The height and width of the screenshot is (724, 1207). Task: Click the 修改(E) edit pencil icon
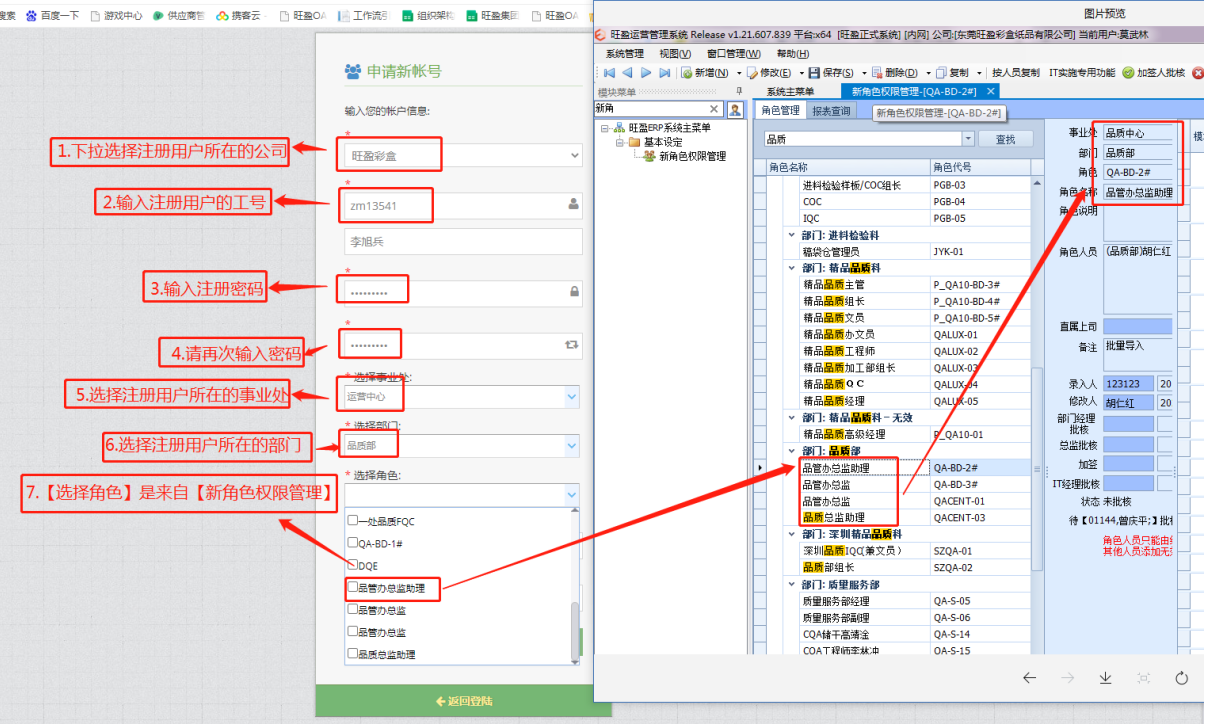[x=752, y=73]
